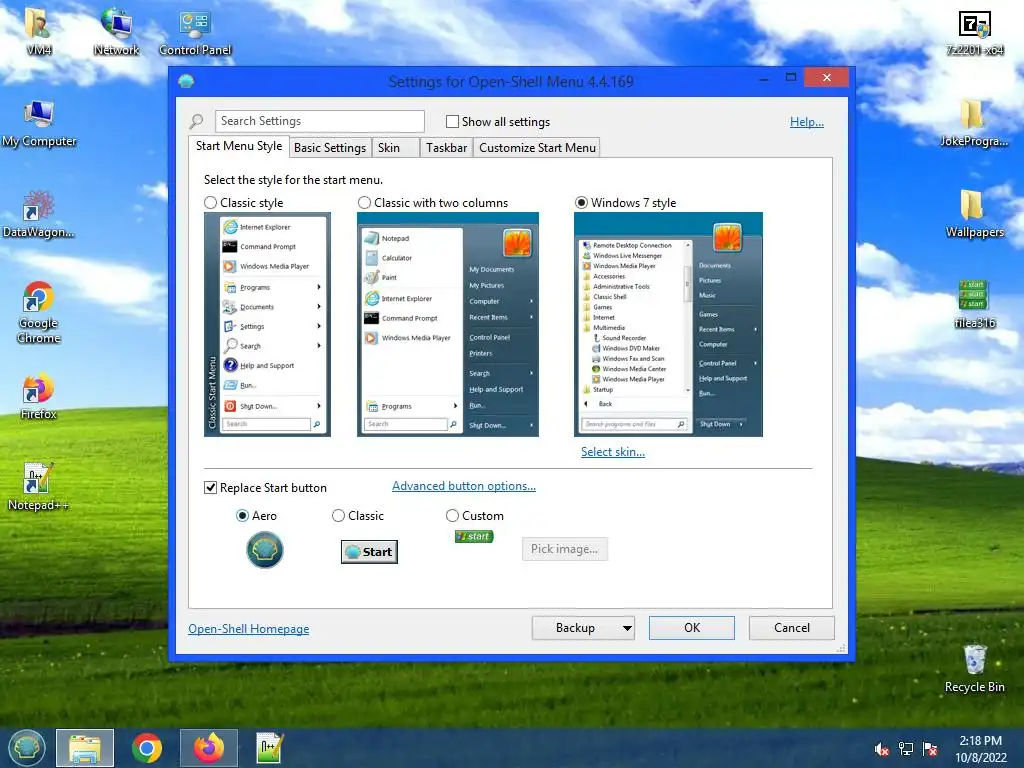The image size is (1024, 768).
Task: Open the Backup dropdown button
Action: [583, 628]
